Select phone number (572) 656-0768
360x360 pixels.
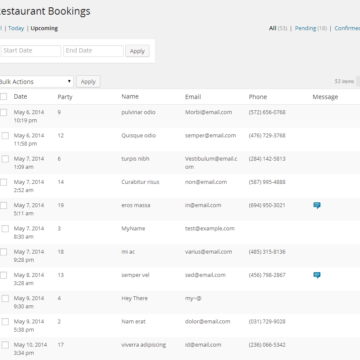[267, 112]
